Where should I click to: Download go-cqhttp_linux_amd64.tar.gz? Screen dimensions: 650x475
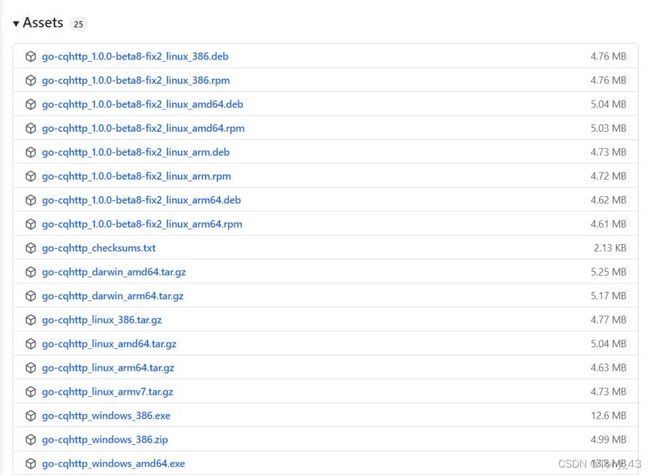(109, 344)
